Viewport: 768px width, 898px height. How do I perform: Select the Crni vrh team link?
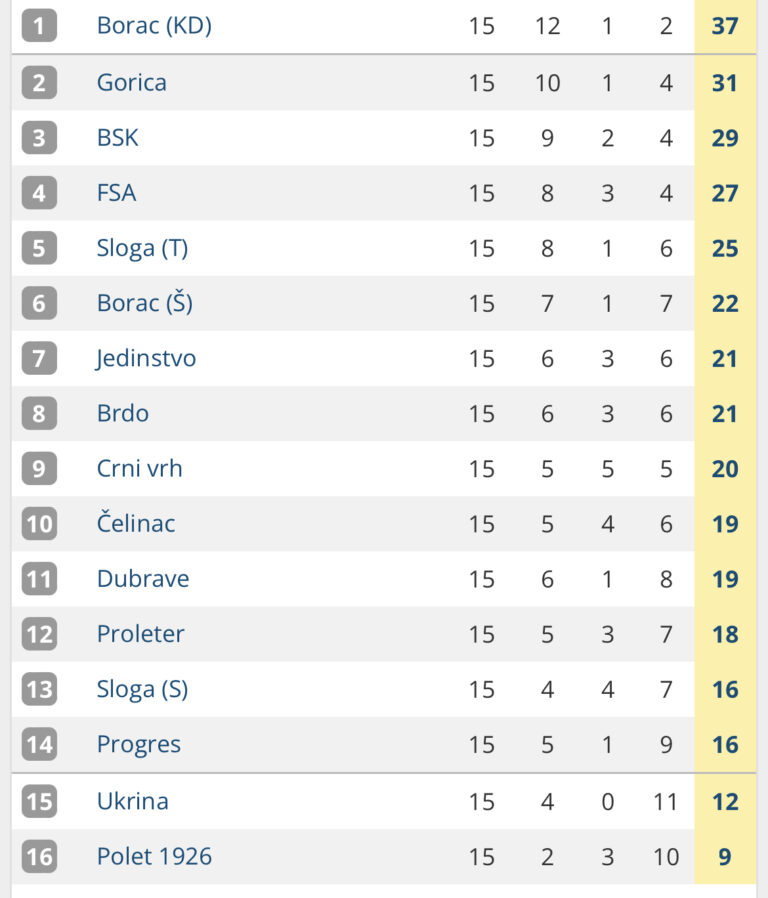pyautogui.click(x=139, y=468)
